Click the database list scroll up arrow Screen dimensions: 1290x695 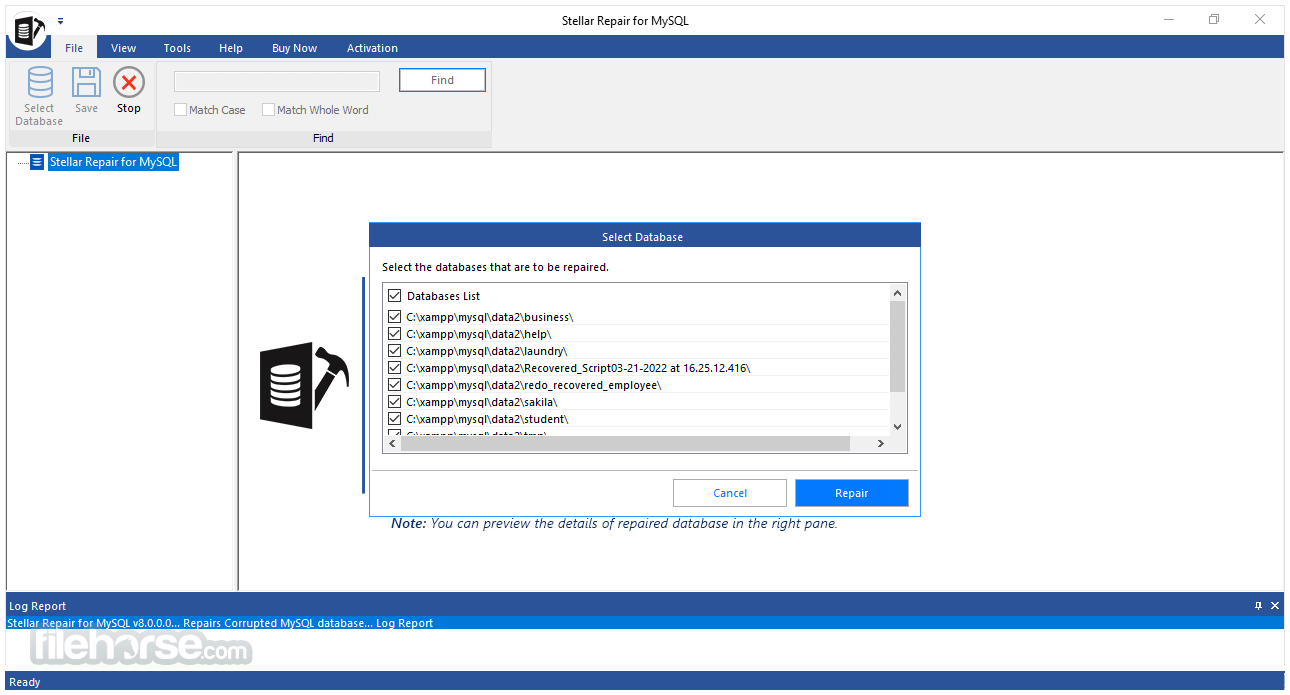pos(897,293)
